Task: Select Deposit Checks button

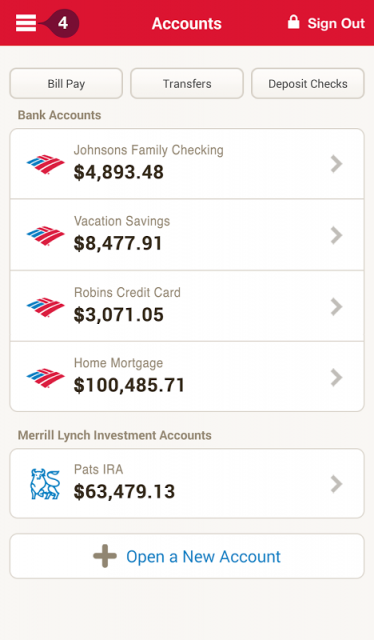Action: coord(308,83)
